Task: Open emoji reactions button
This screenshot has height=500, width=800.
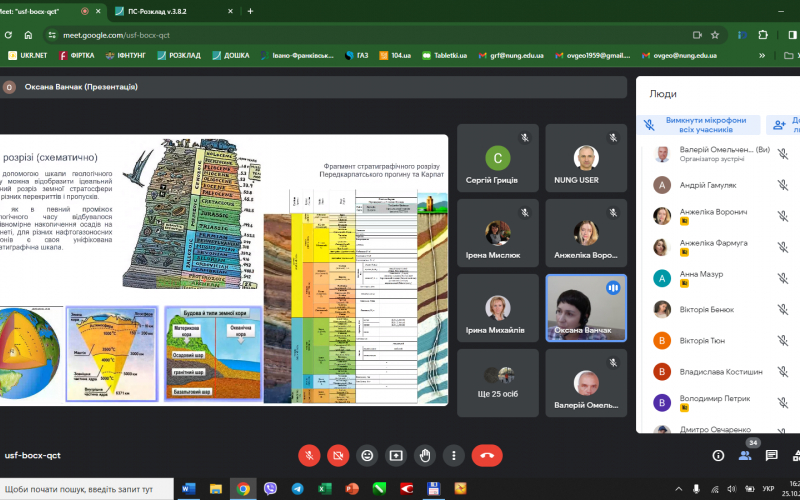Action: (367, 456)
